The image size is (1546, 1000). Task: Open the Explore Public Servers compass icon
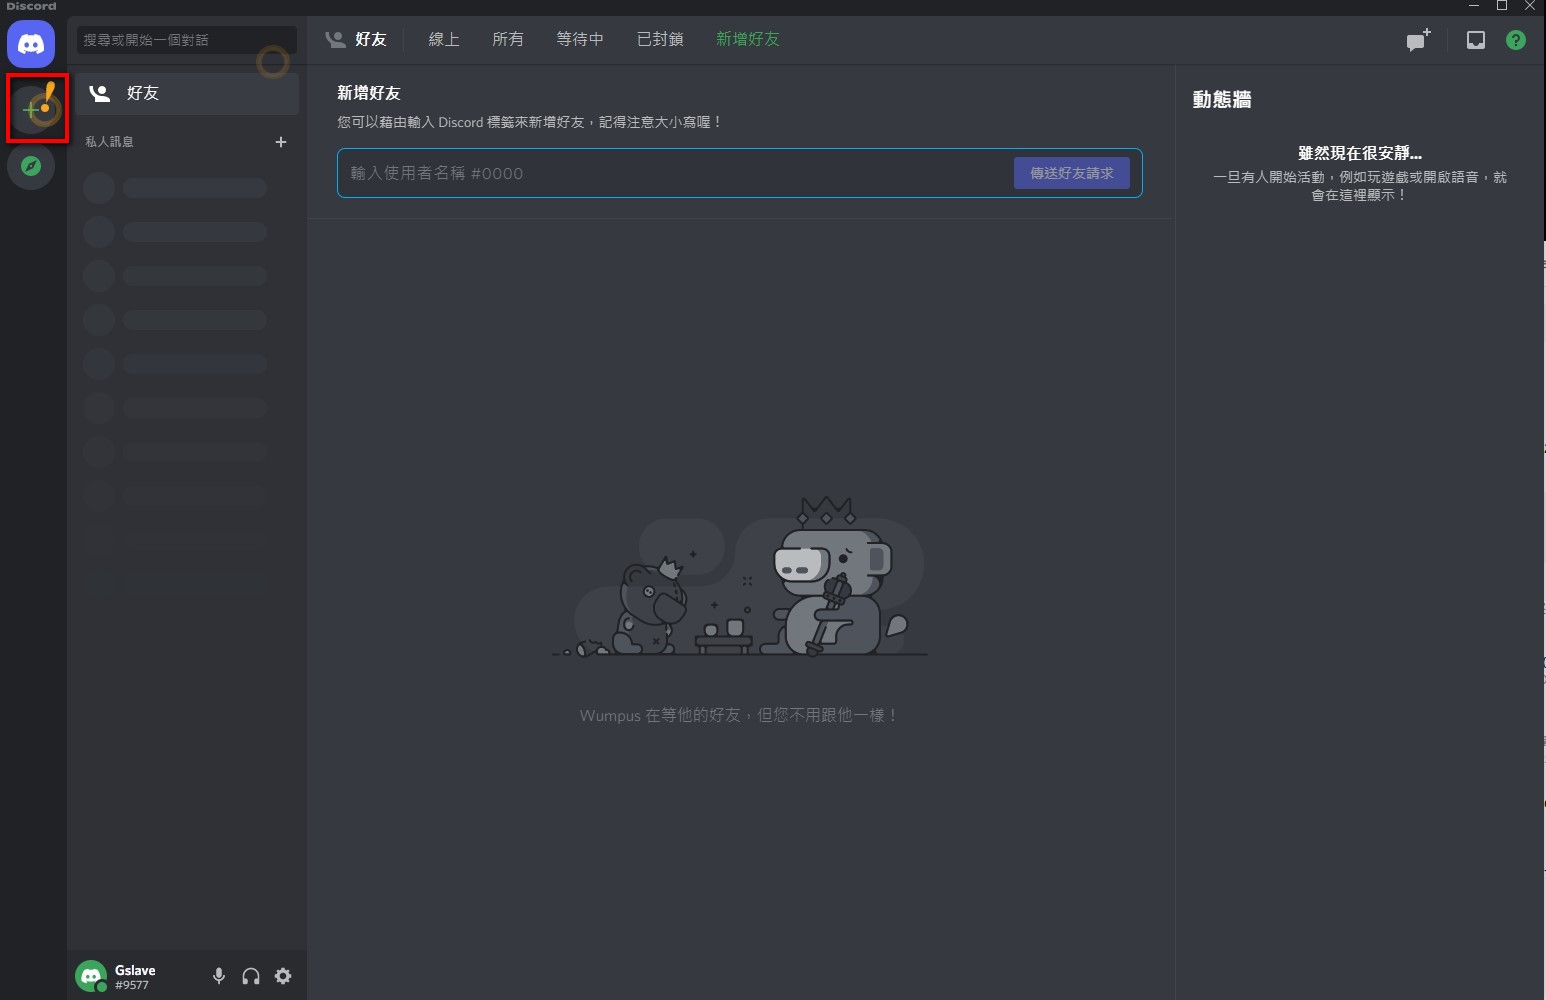coord(31,167)
